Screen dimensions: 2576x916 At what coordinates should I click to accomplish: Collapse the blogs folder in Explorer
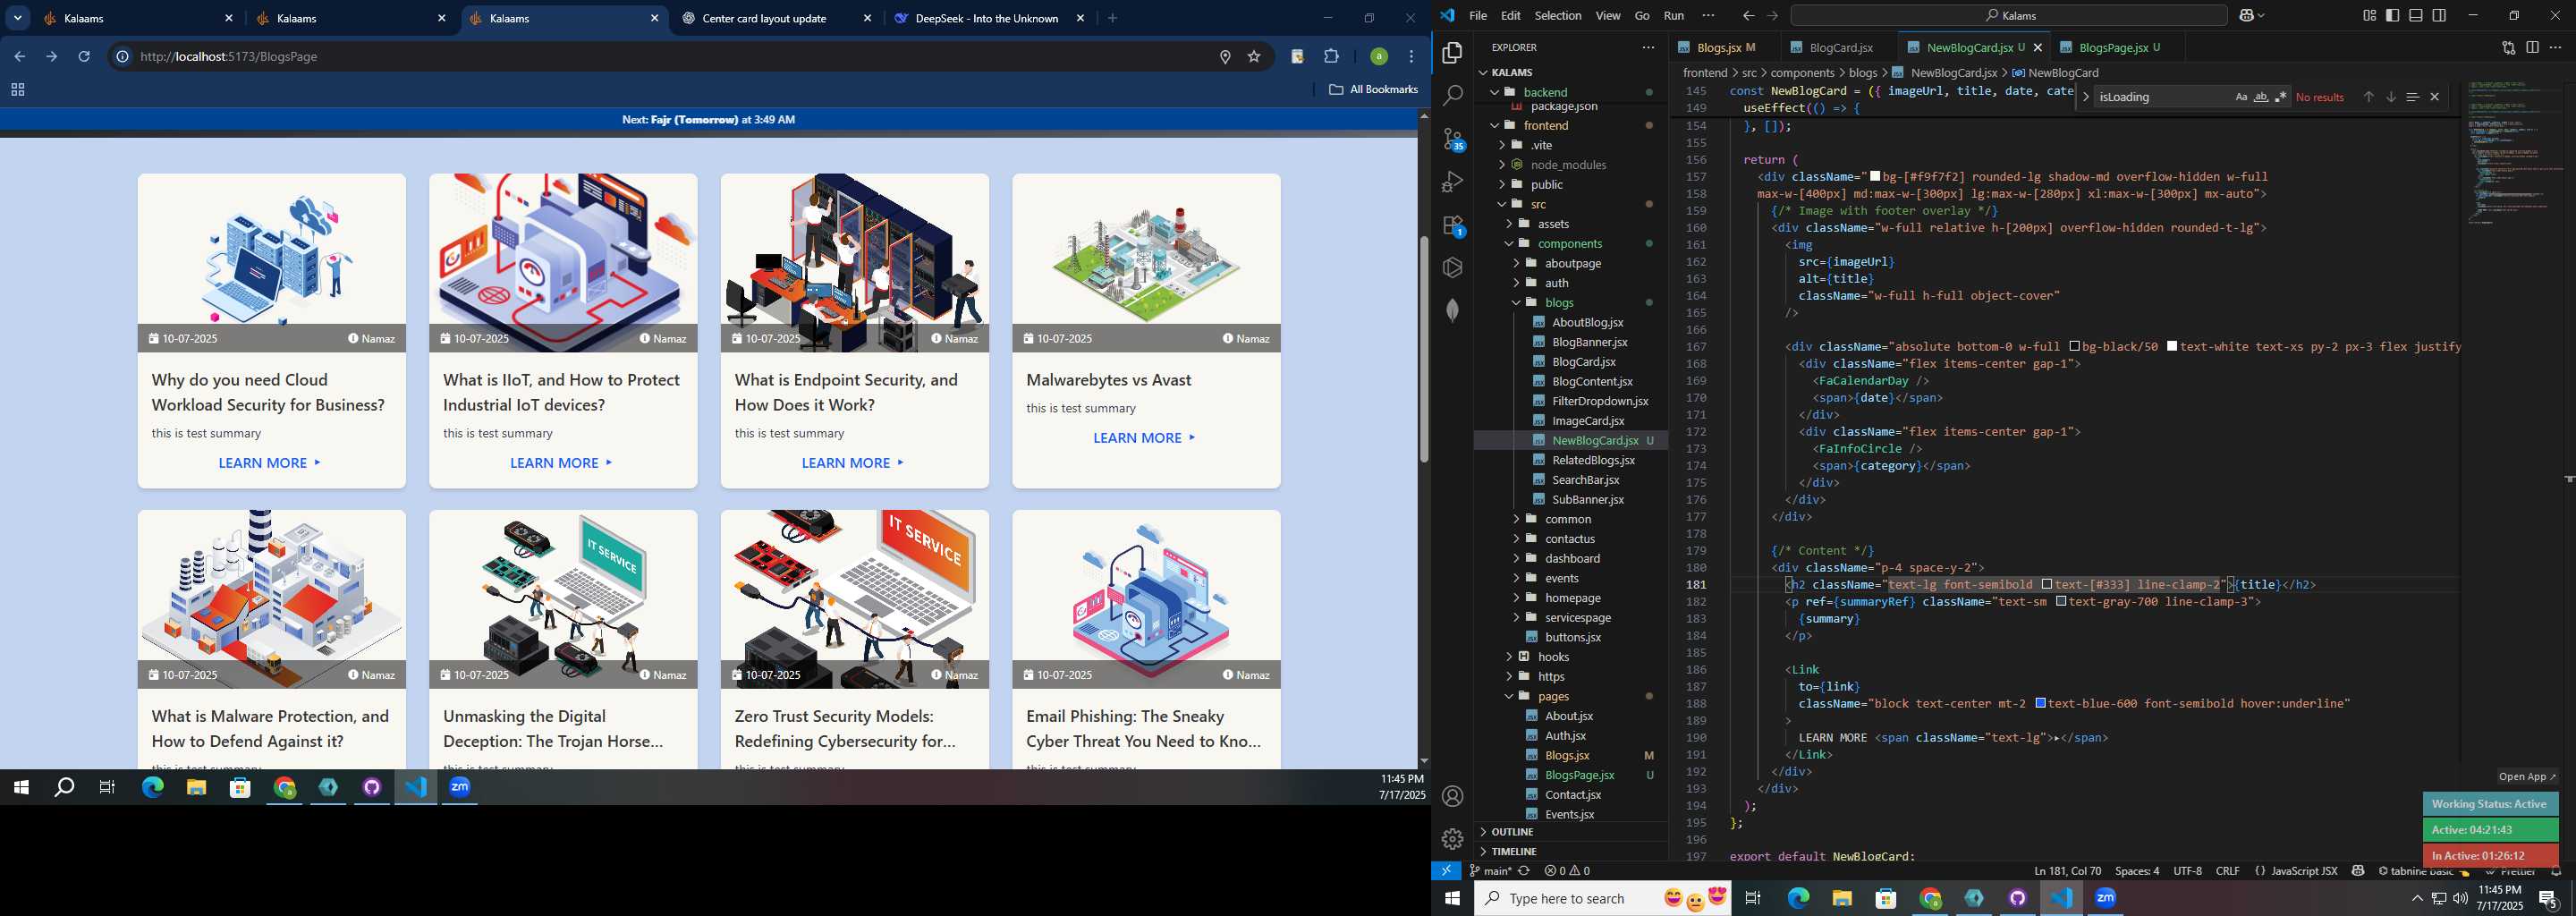[x=1516, y=302]
